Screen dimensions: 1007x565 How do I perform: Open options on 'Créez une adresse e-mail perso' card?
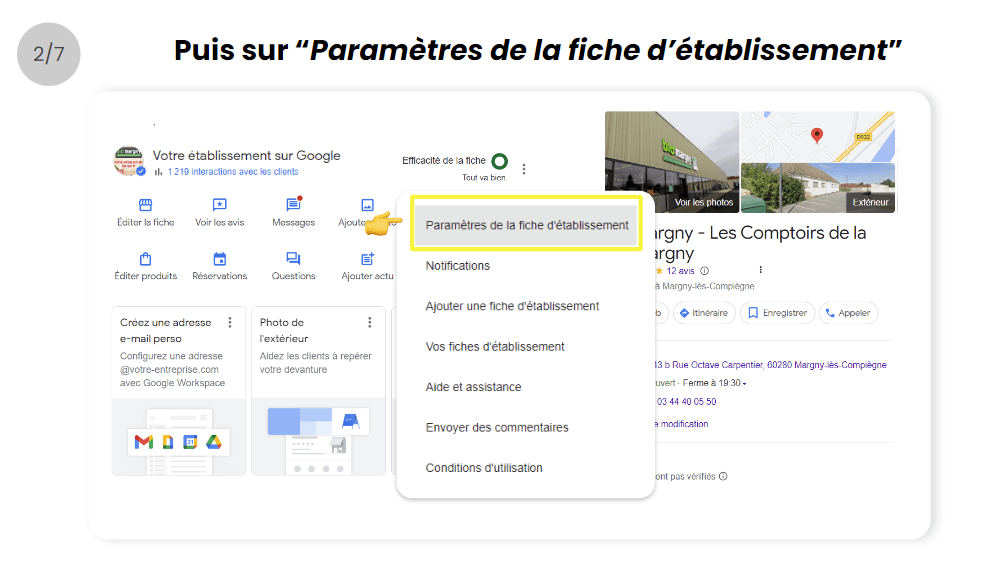coord(230,322)
